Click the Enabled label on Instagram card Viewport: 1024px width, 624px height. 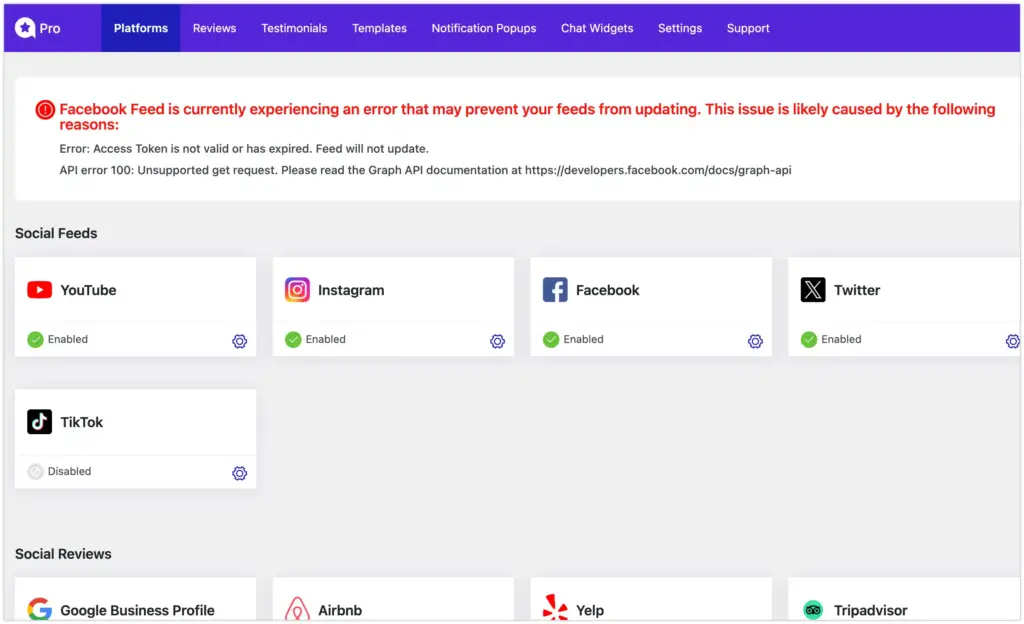click(325, 339)
